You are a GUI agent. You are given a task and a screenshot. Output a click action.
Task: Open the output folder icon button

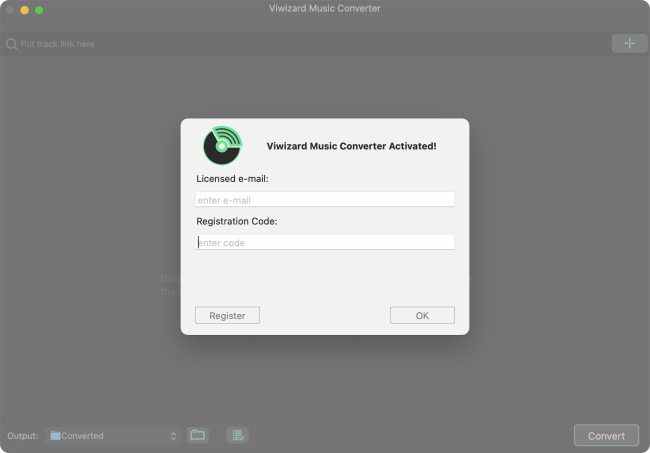point(198,435)
